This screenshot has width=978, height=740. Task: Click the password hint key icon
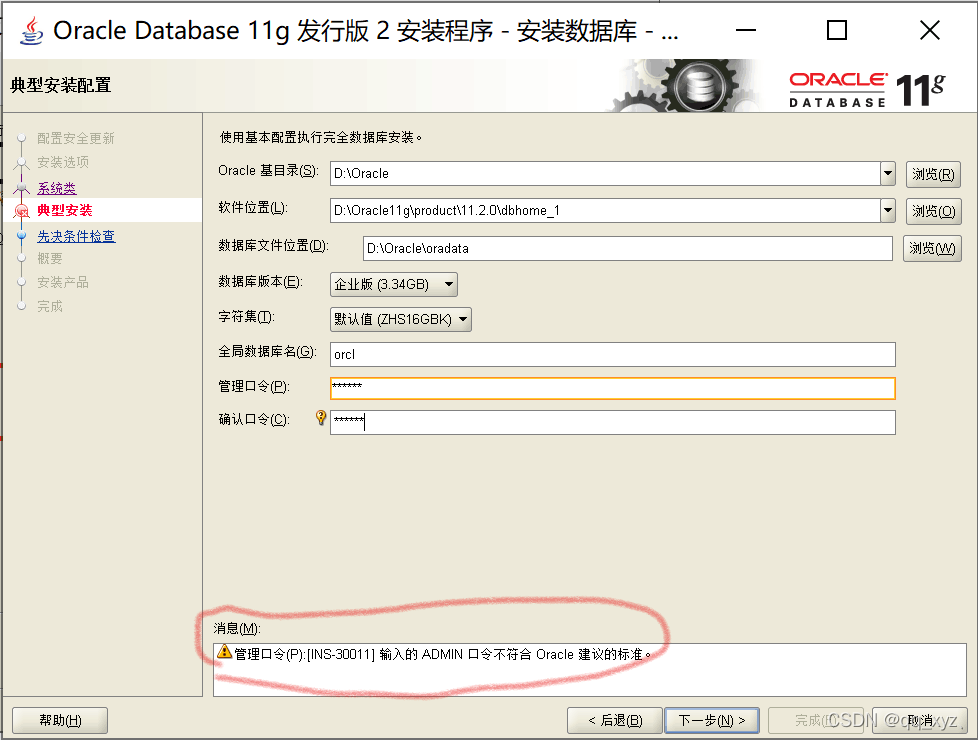pos(321,417)
